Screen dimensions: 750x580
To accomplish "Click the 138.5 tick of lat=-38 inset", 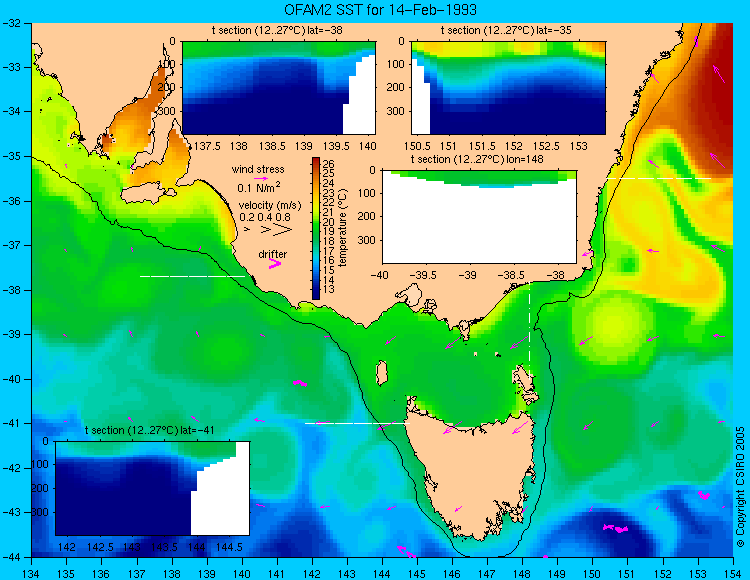I will (x=272, y=146).
